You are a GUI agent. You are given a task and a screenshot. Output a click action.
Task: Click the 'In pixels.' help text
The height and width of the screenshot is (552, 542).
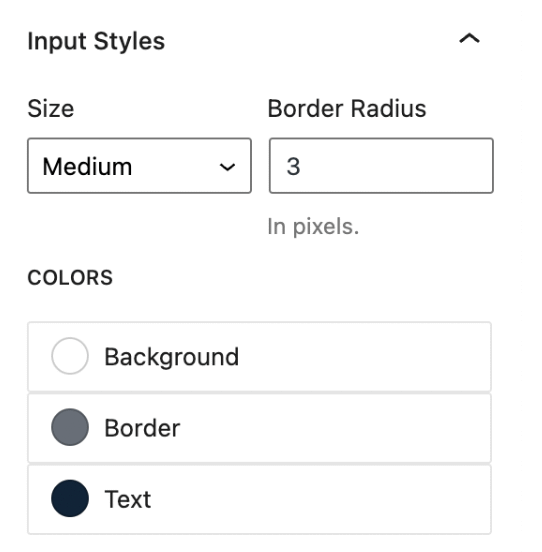[313, 226]
